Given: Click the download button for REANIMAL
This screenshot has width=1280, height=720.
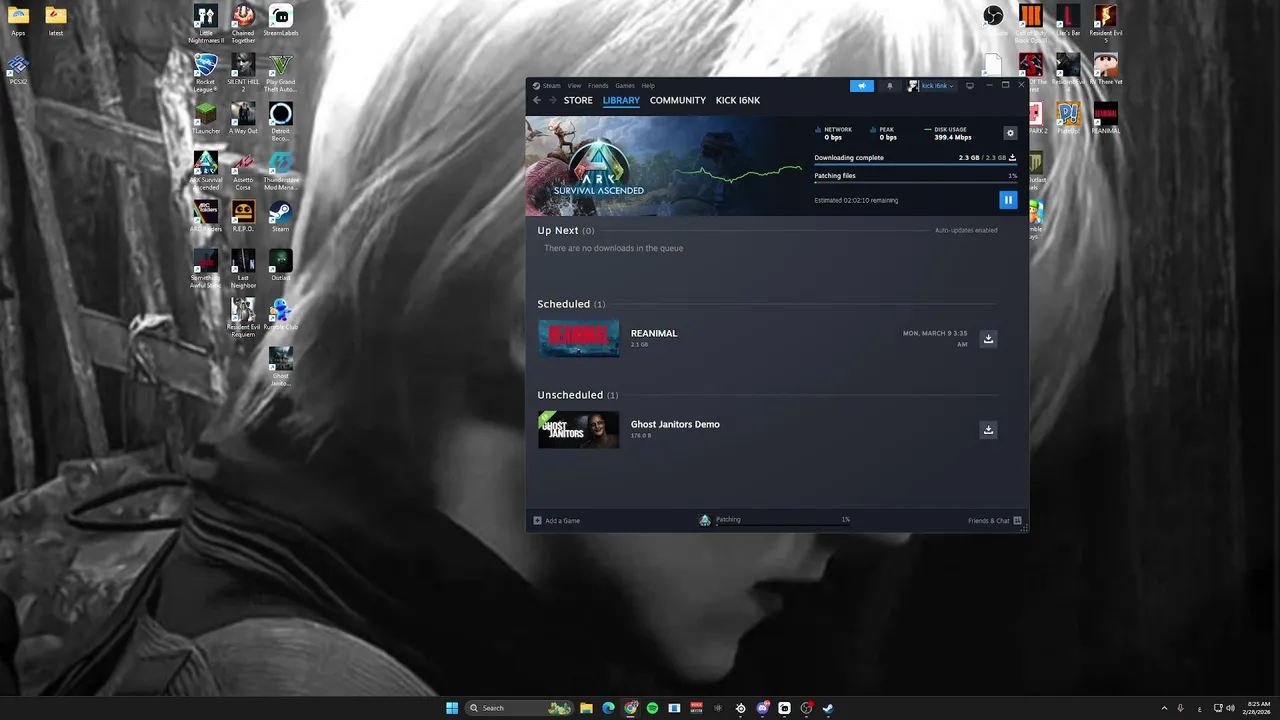Looking at the screenshot, I should pyautogui.click(x=988, y=339).
